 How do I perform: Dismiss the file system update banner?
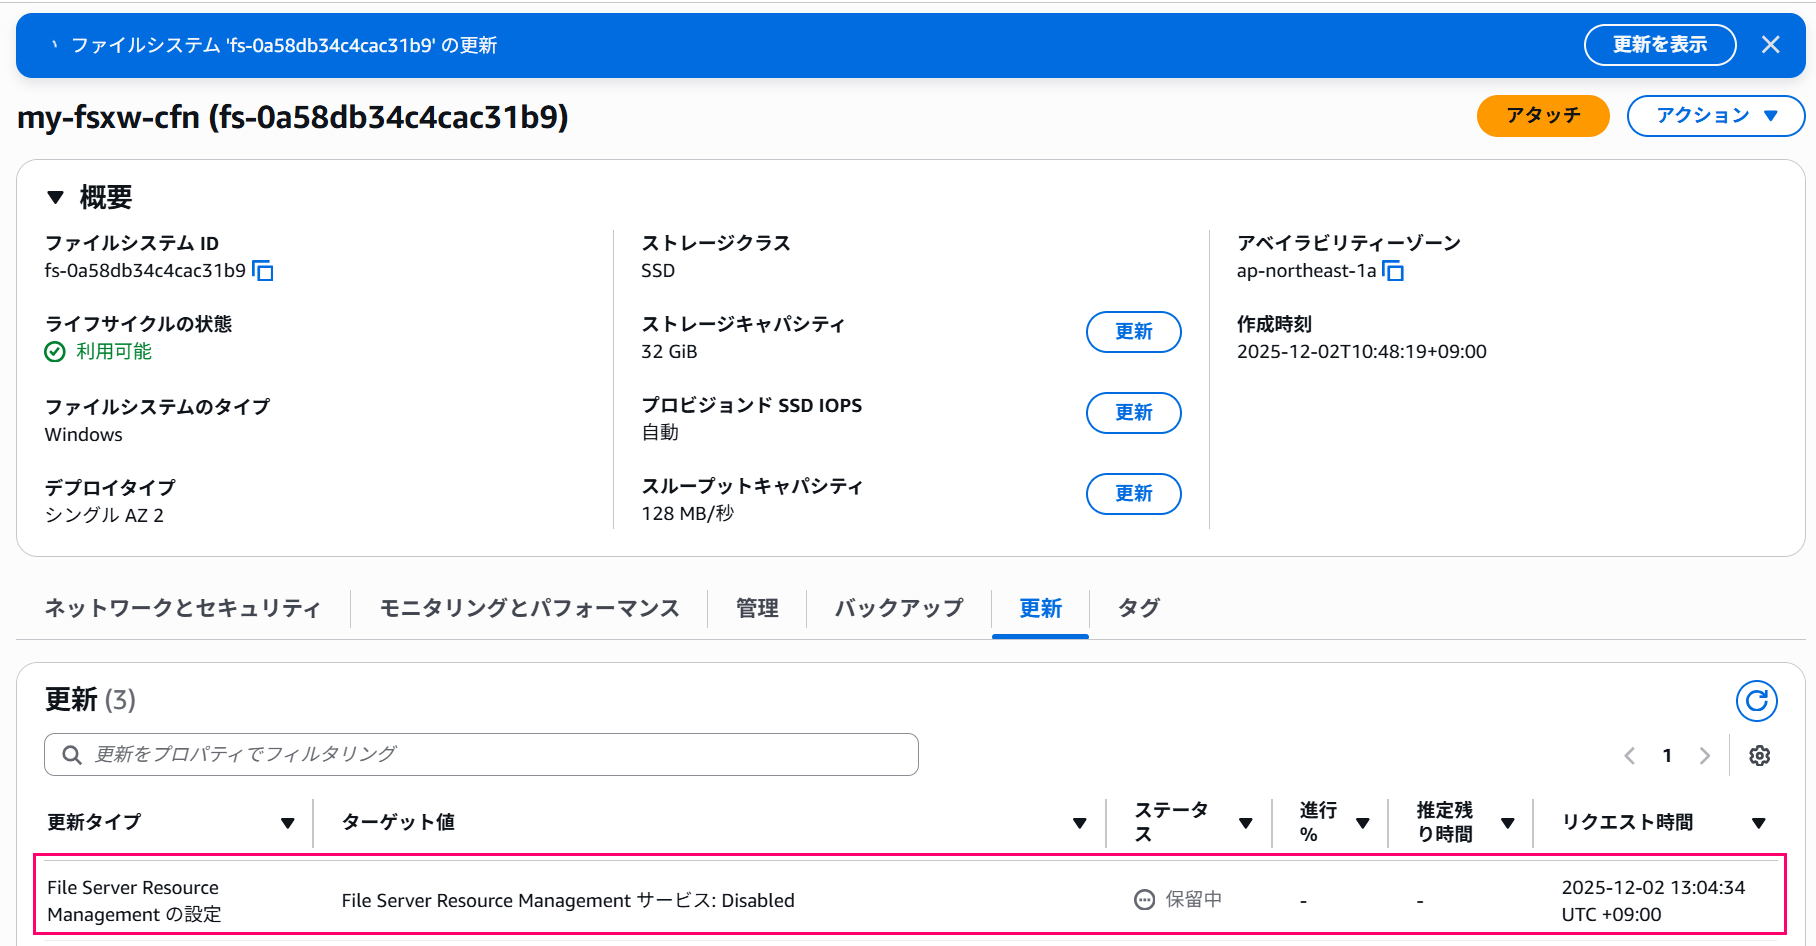pos(1771,44)
